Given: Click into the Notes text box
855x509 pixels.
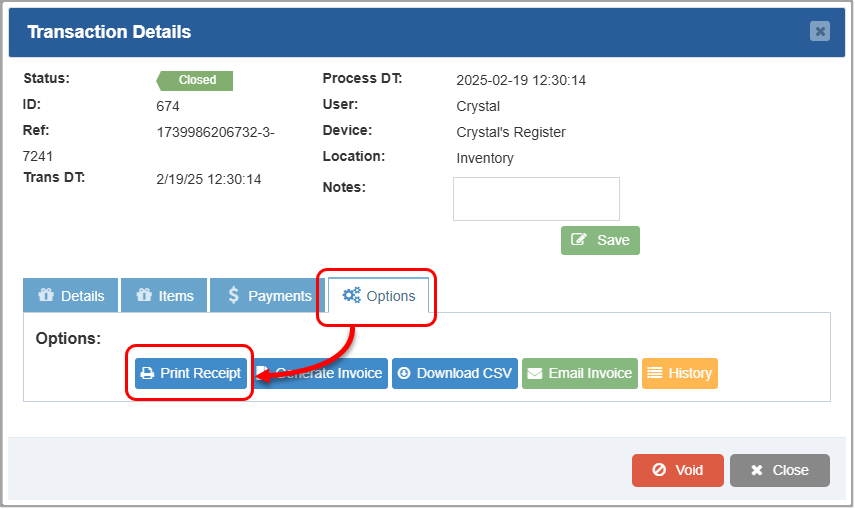Looking at the screenshot, I should click(536, 199).
